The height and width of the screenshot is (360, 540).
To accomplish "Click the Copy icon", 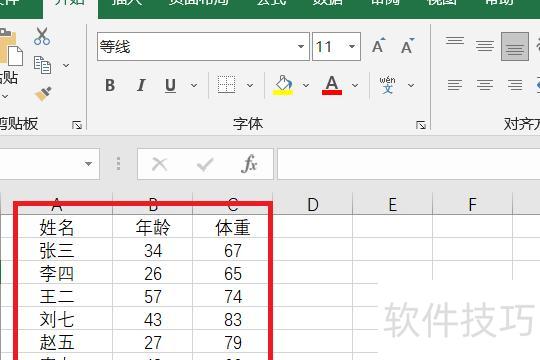I will 42,65.
